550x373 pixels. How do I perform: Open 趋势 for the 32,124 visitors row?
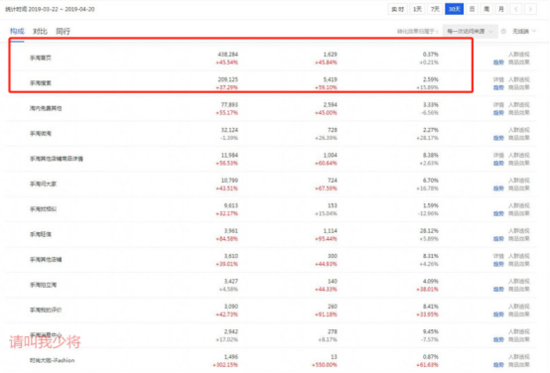point(498,138)
